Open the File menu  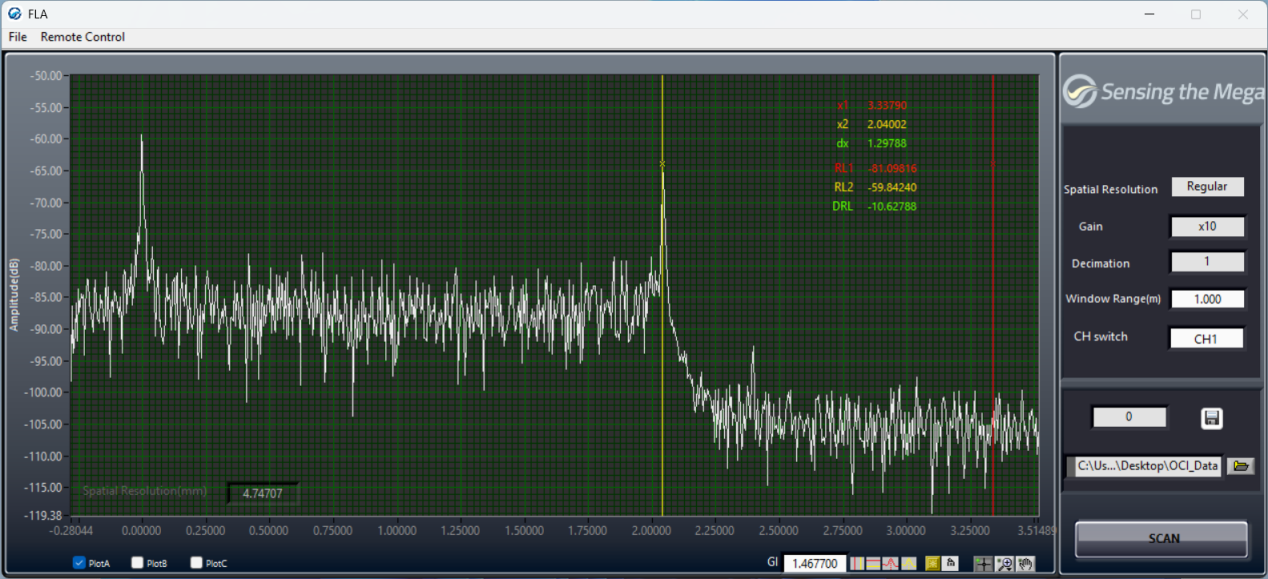pyautogui.click(x=18, y=37)
